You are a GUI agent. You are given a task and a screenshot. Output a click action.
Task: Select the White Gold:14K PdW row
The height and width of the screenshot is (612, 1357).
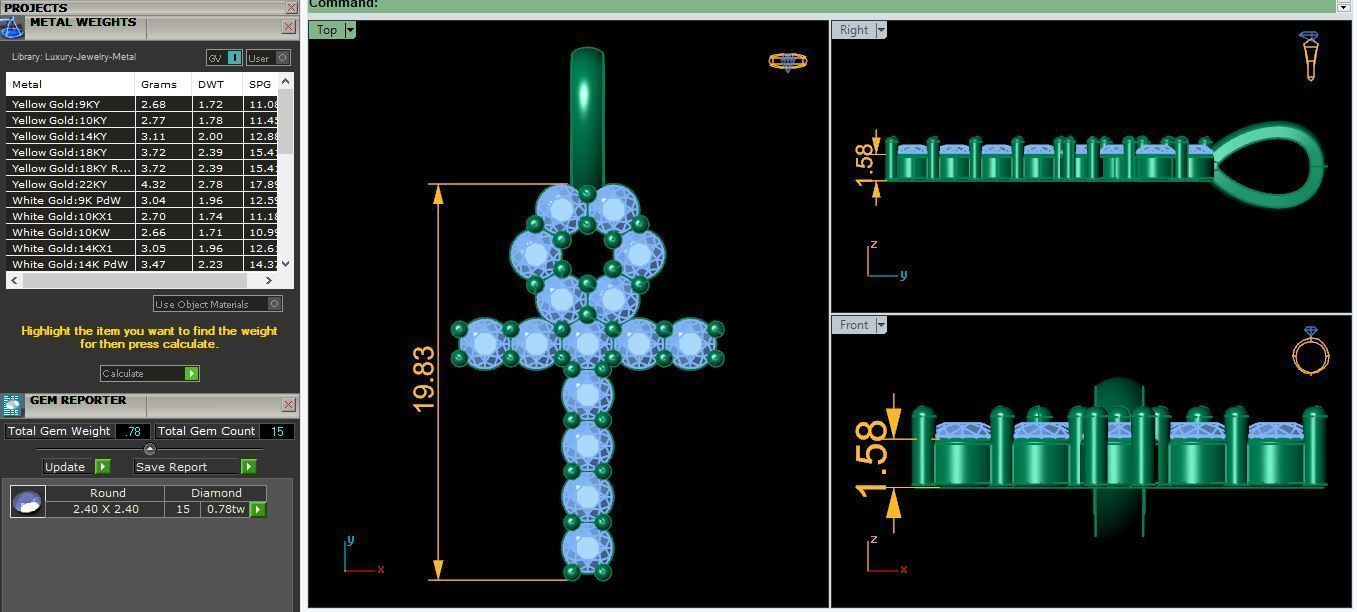(142, 264)
